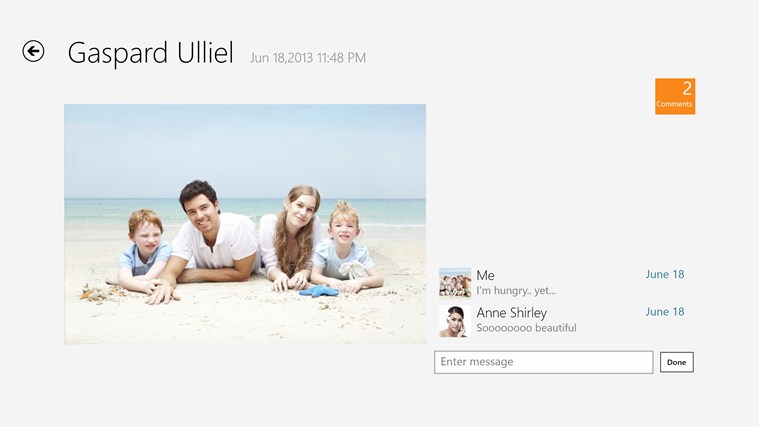The image size is (759, 427).
Task: Click the Jun 18, 2013 11:48 PM timestamp
Action: [308, 58]
